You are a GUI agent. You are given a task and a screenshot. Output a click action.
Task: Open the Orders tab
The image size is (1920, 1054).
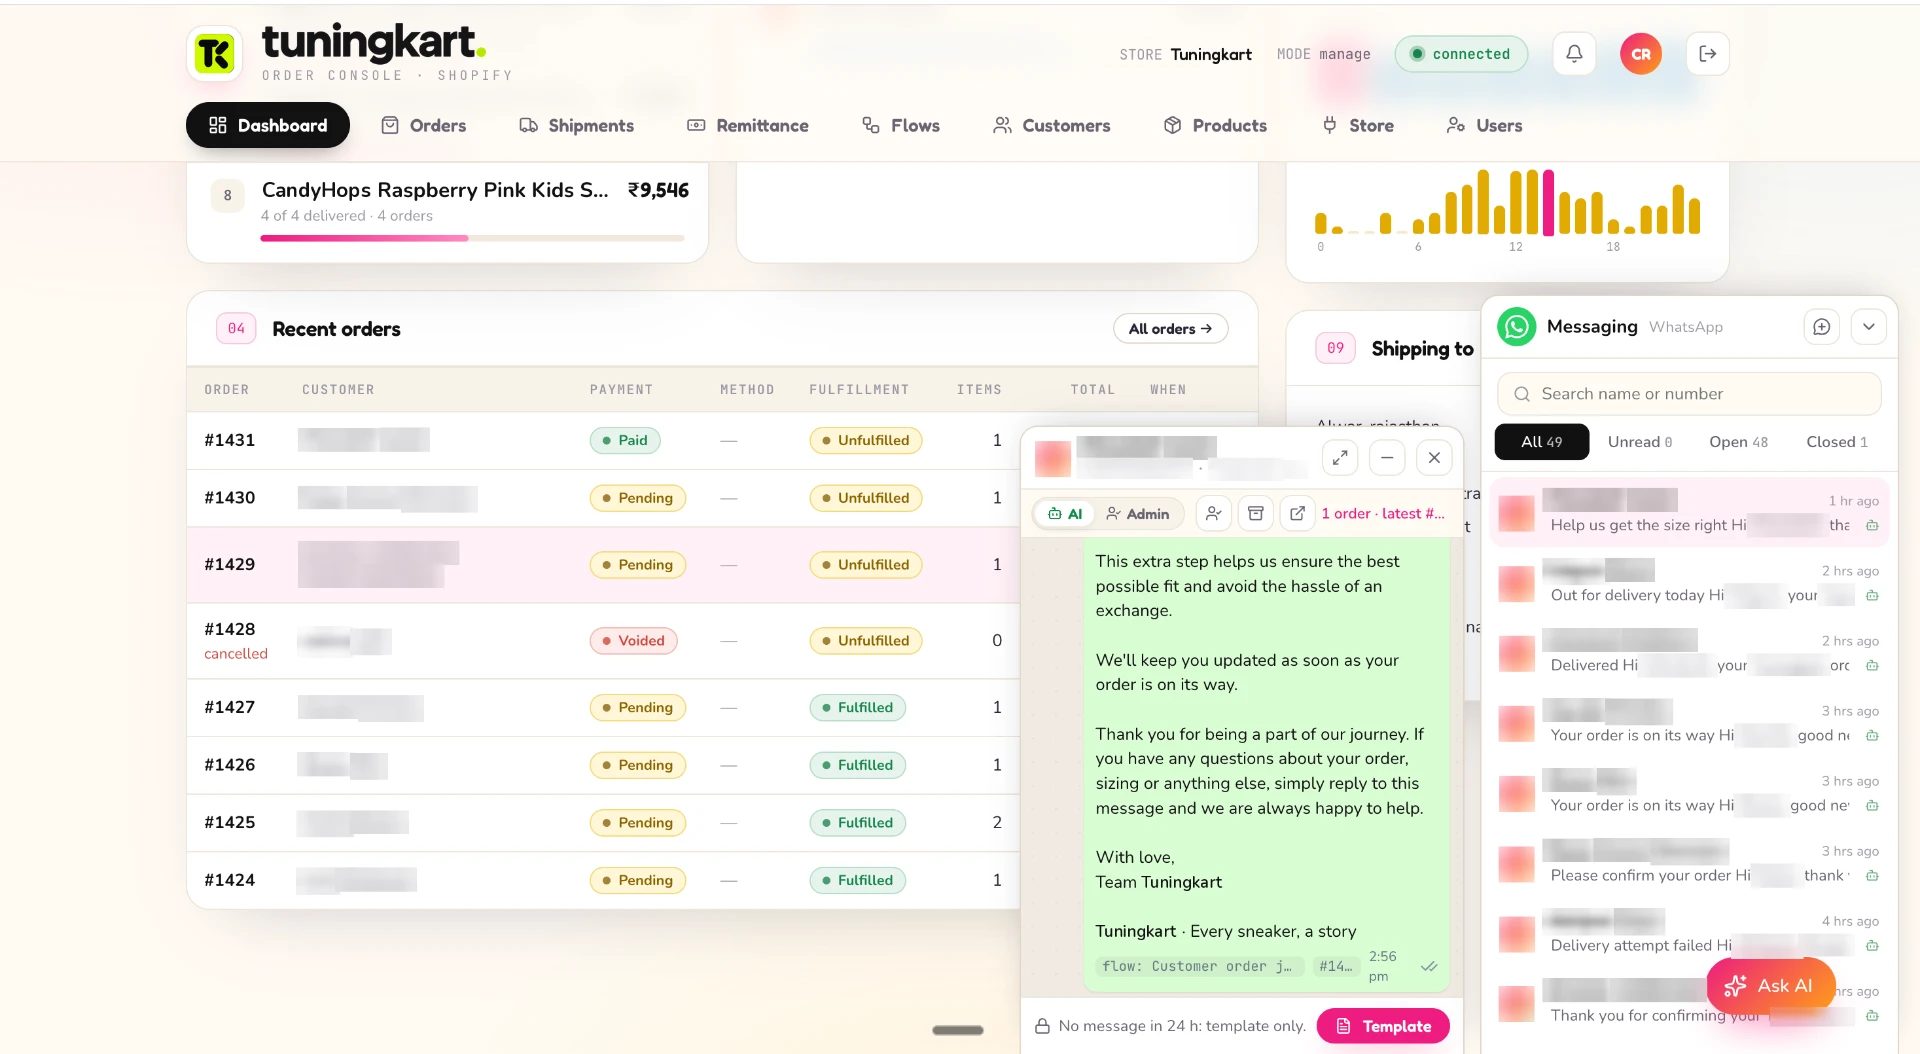pos(424,125)
